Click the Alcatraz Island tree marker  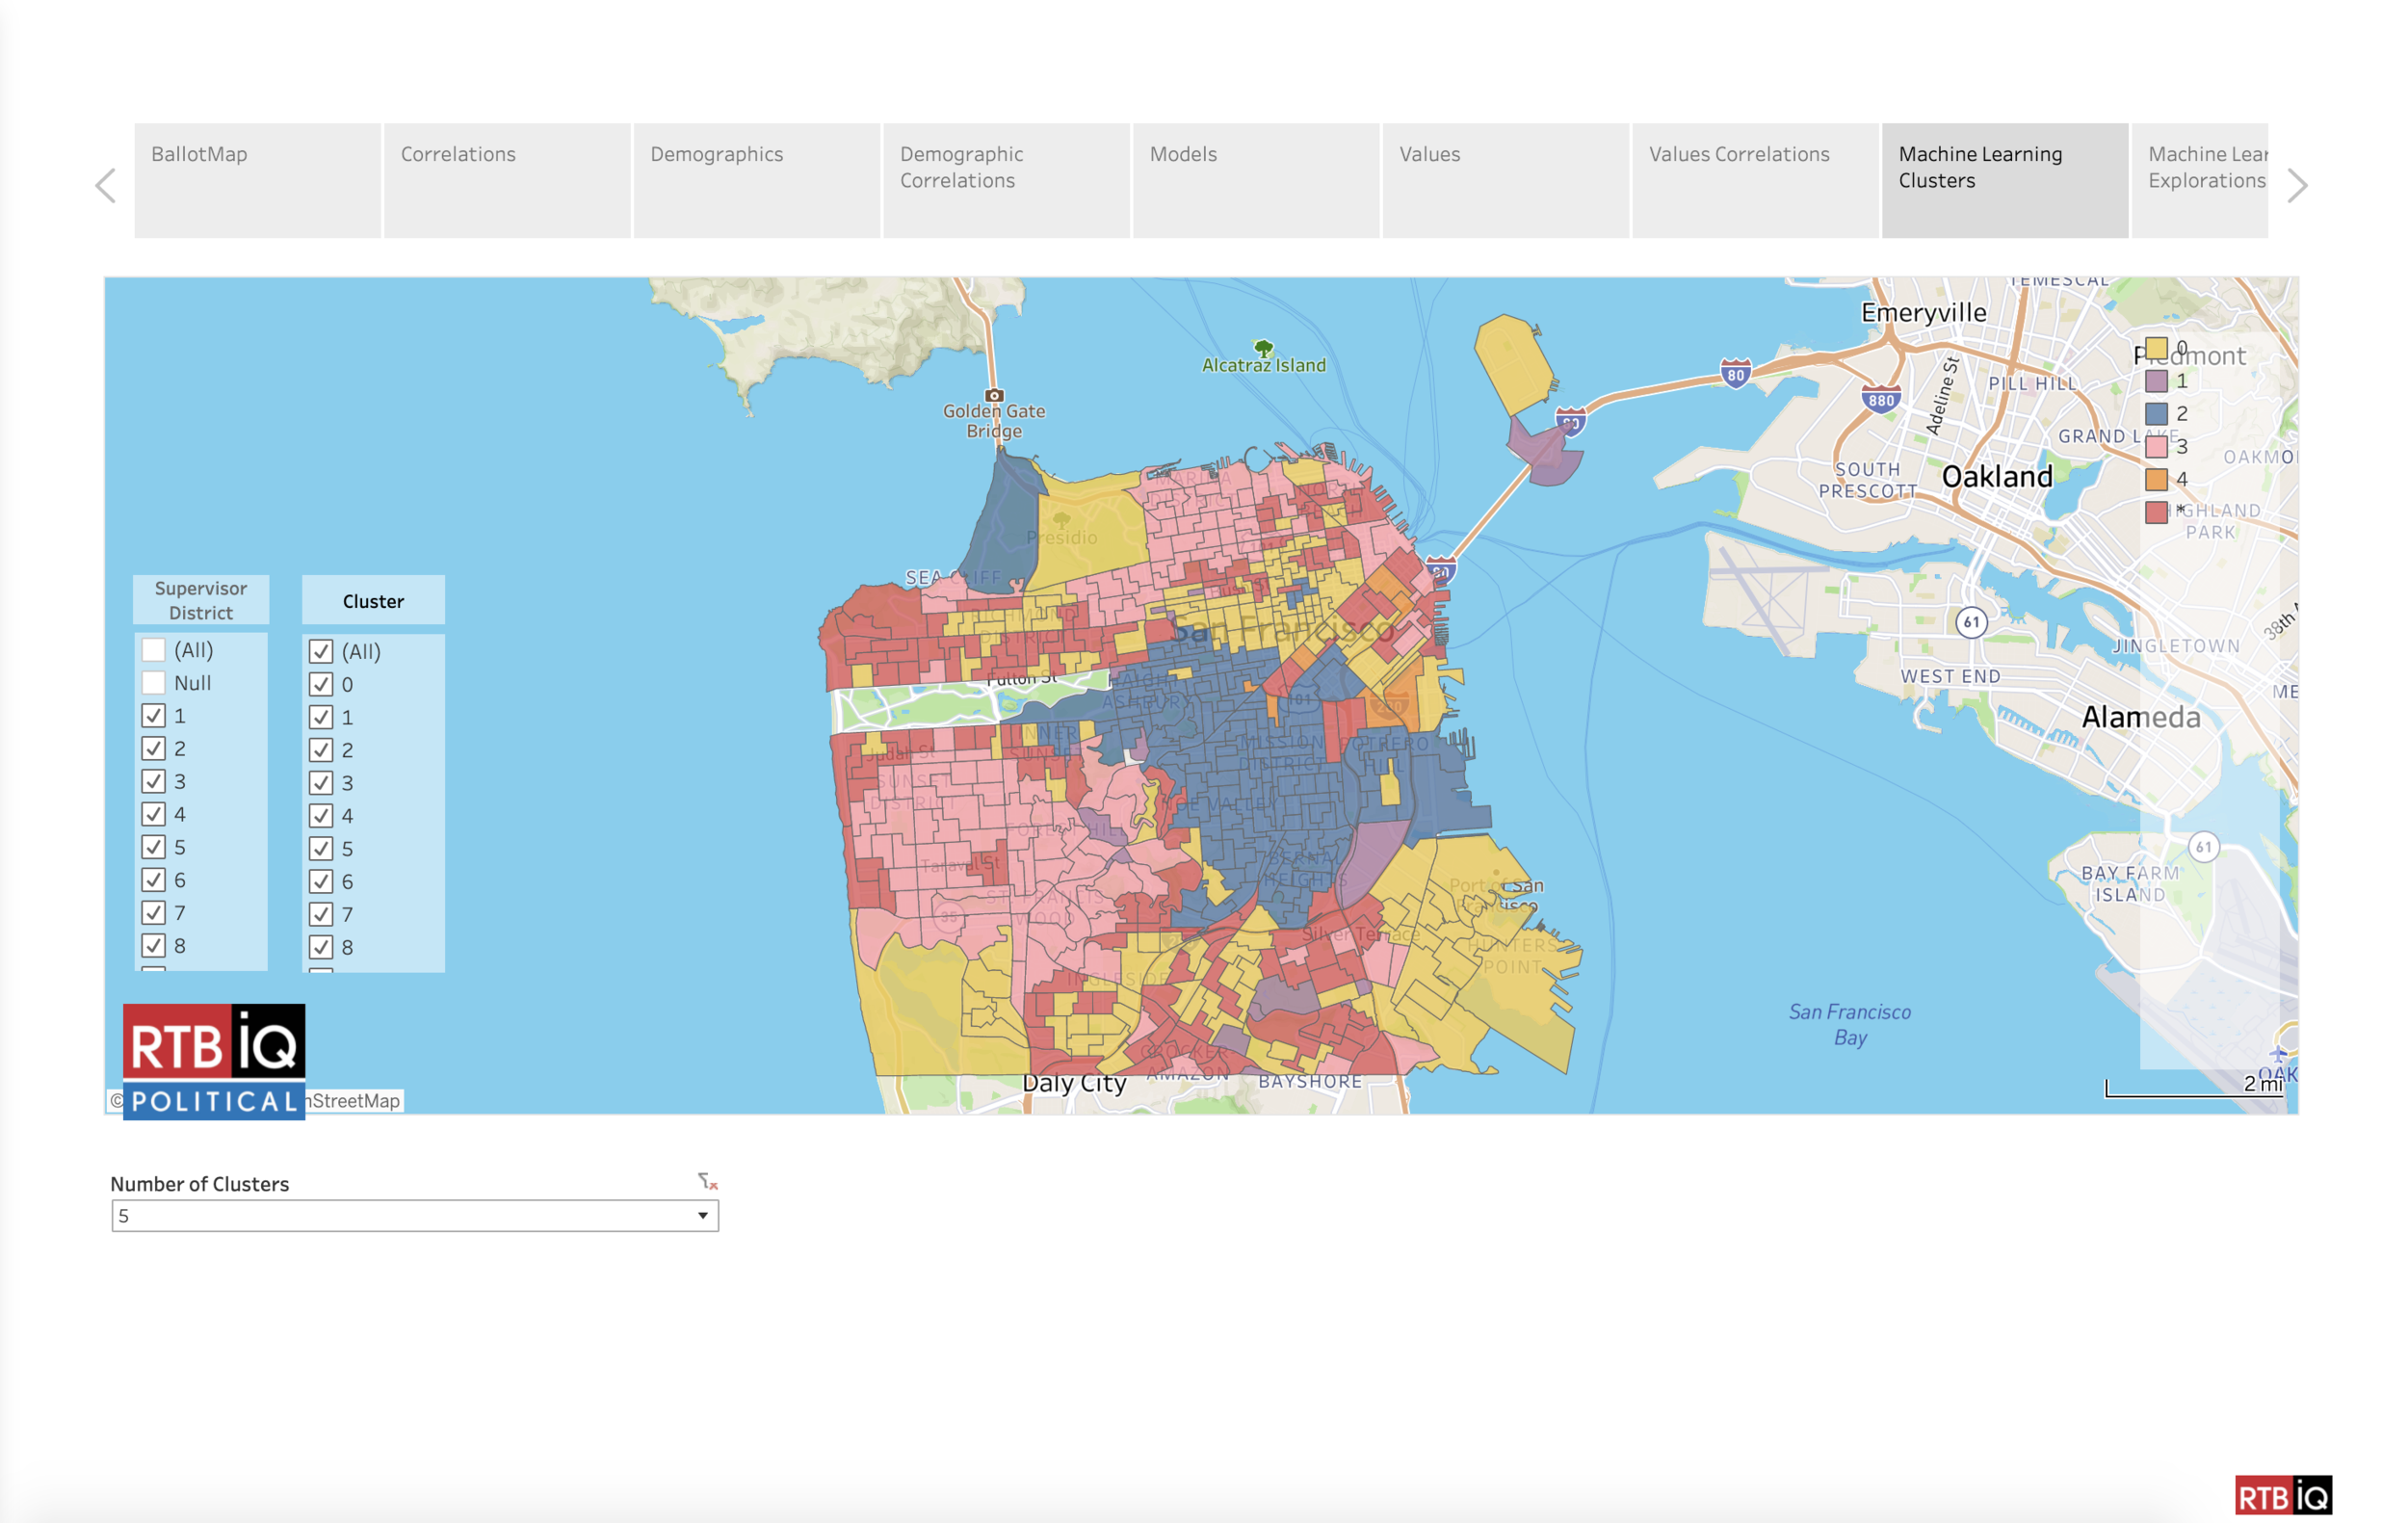click(x=1263, y=347)
